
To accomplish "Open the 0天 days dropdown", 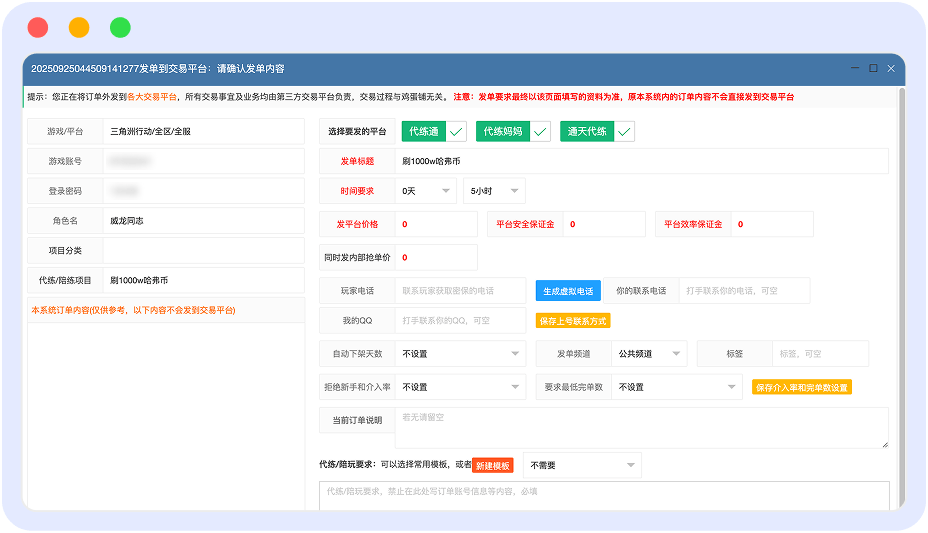I will (426, 190).
